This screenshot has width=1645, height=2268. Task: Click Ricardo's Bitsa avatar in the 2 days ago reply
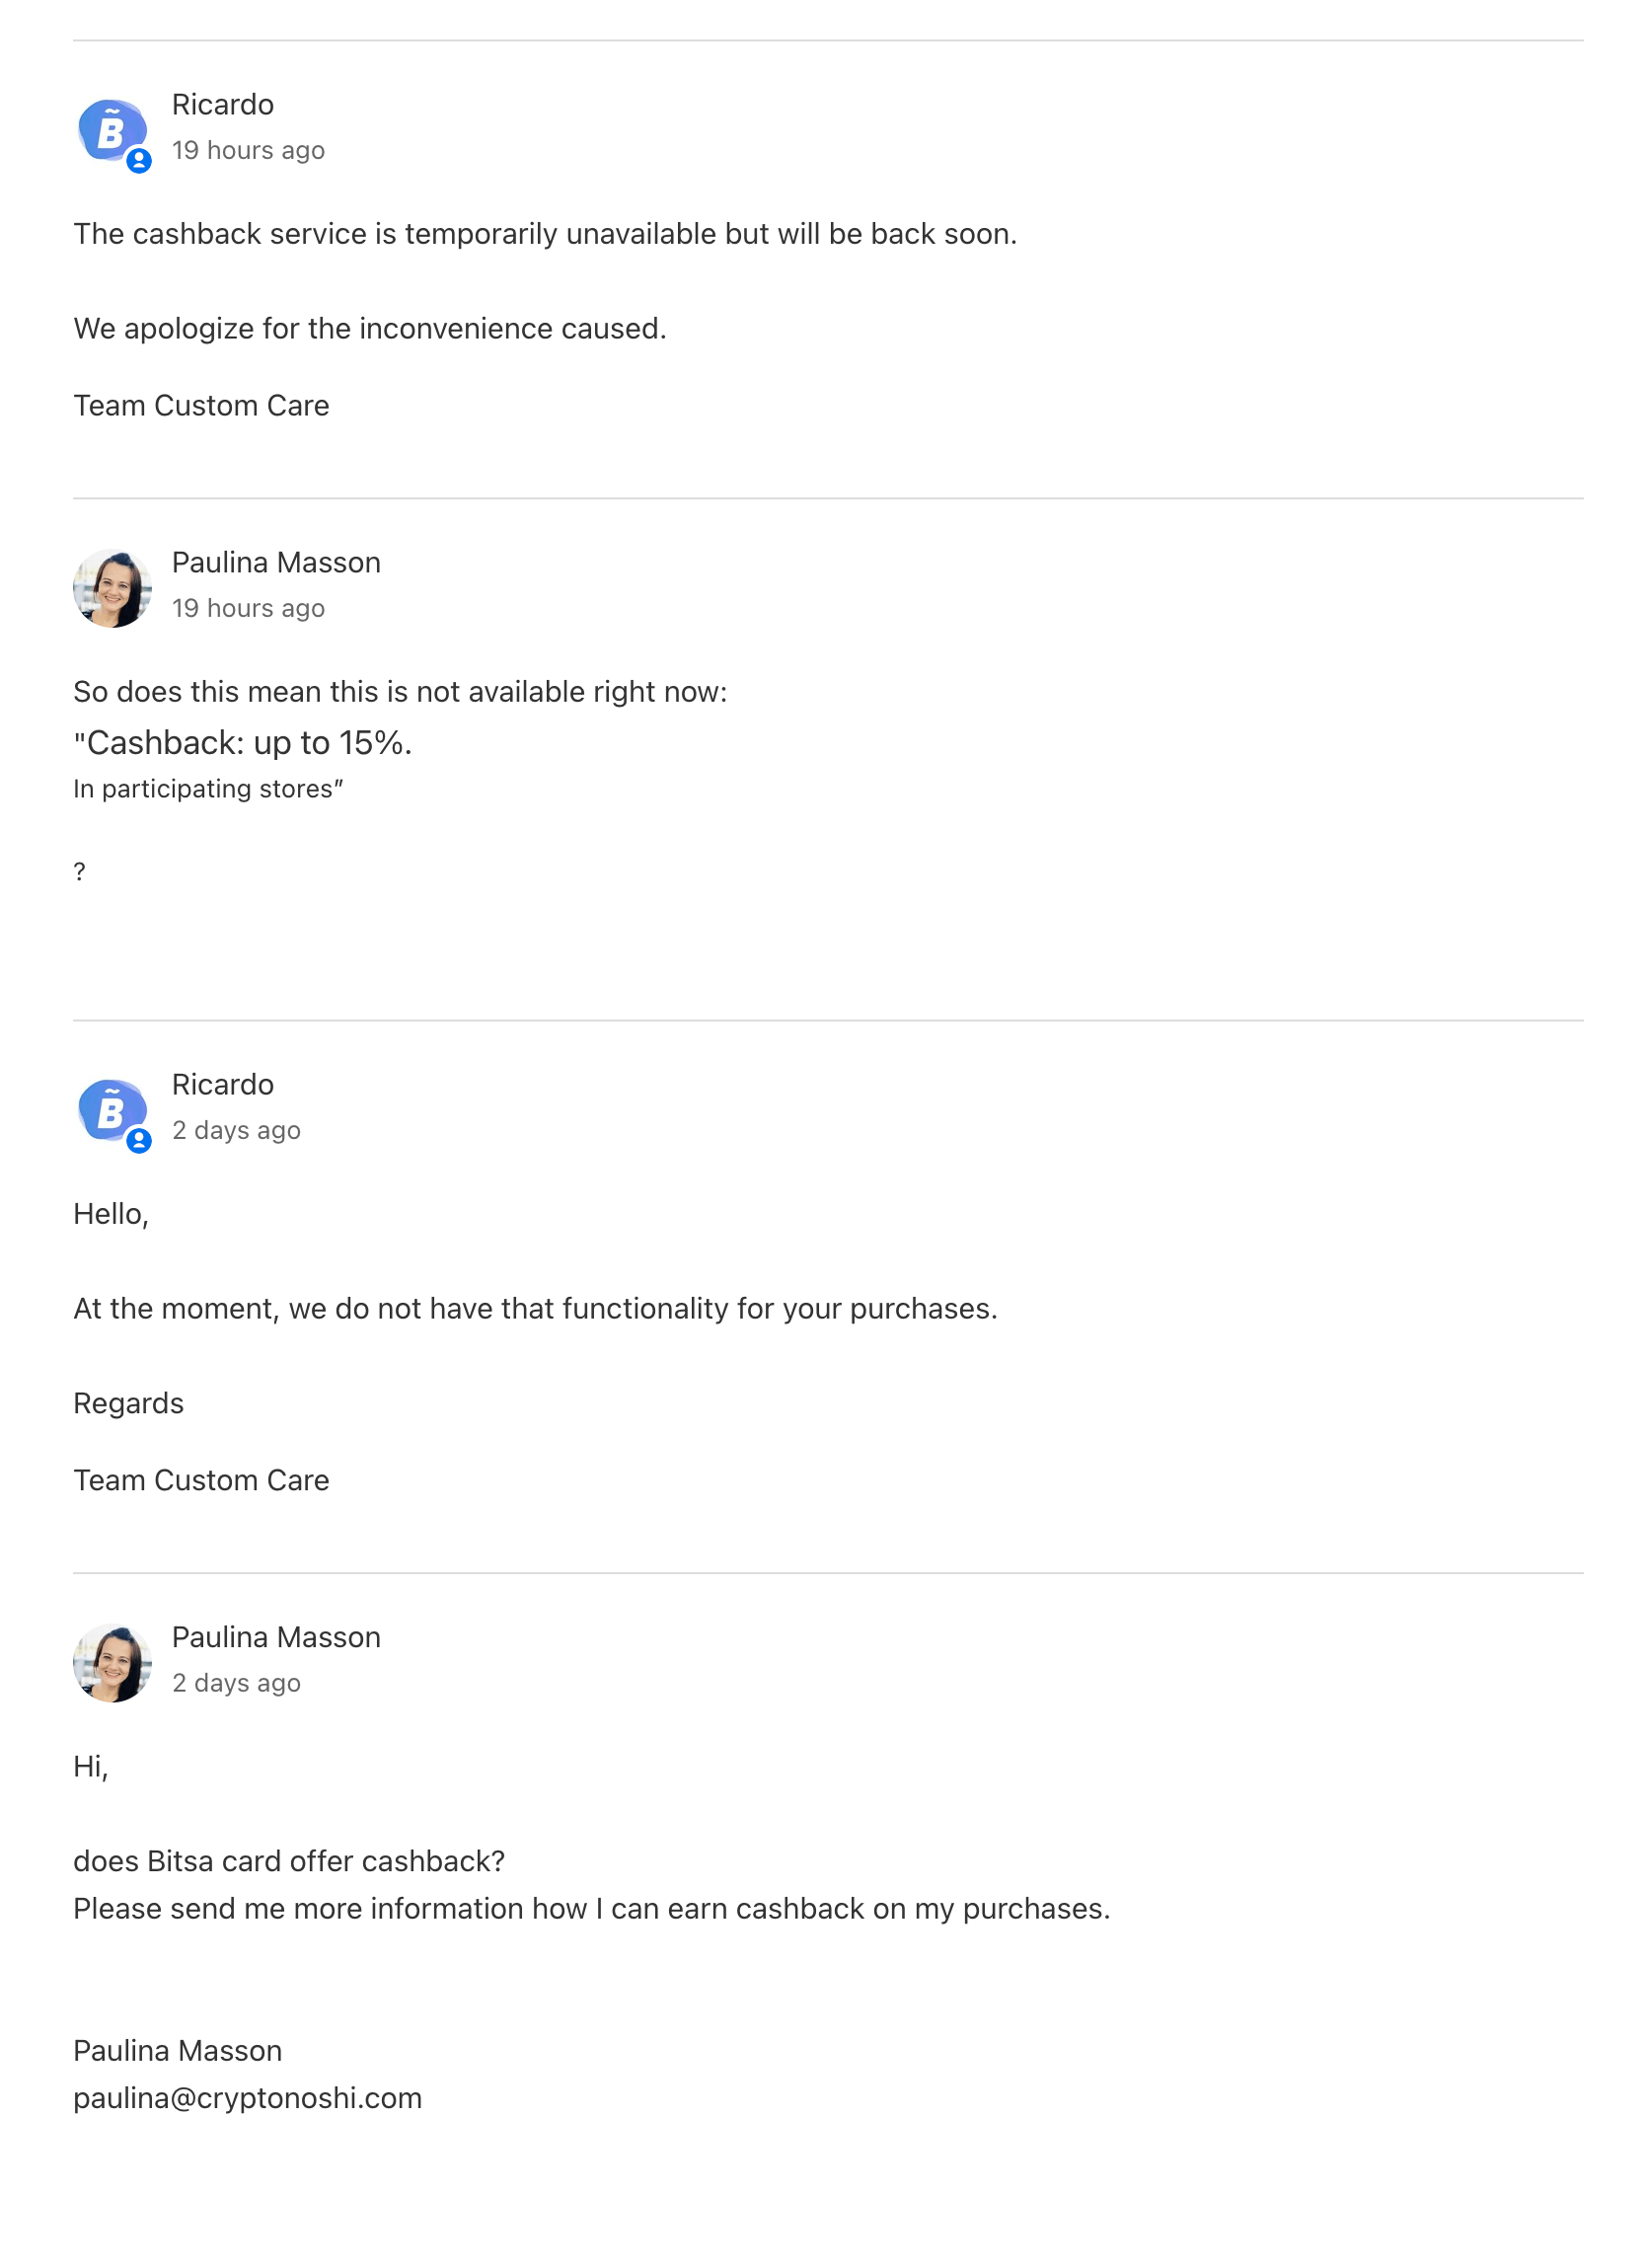pos(112,1110)
